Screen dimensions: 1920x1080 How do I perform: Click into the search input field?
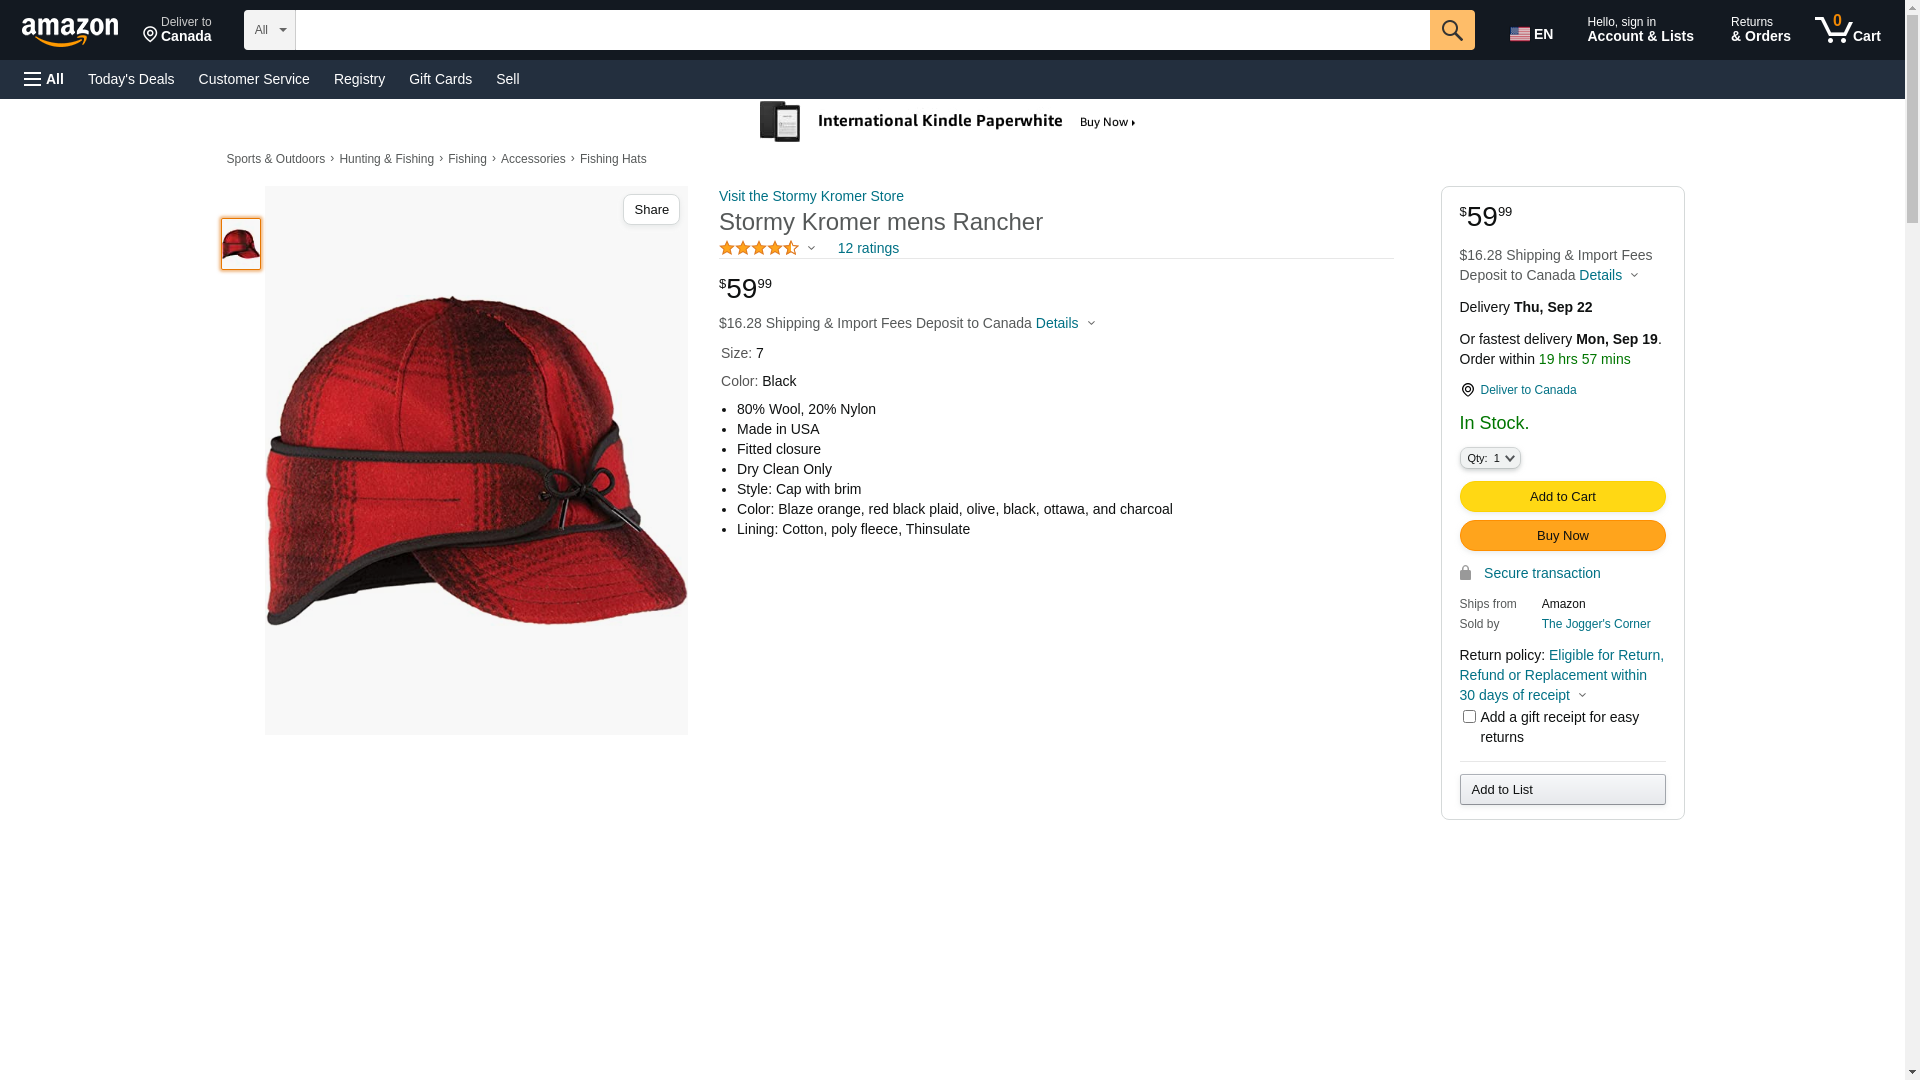tap(862, 30)
